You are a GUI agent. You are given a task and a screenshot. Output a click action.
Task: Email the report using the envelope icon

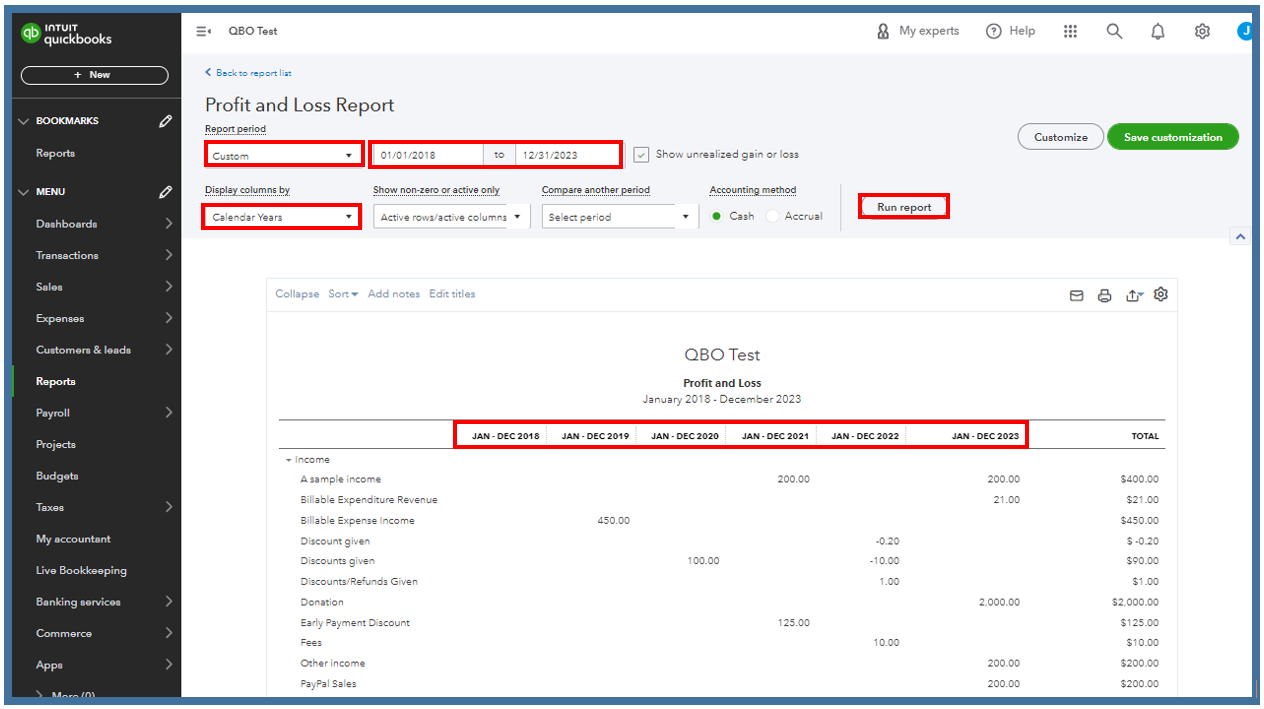(x=1077, y=296)
